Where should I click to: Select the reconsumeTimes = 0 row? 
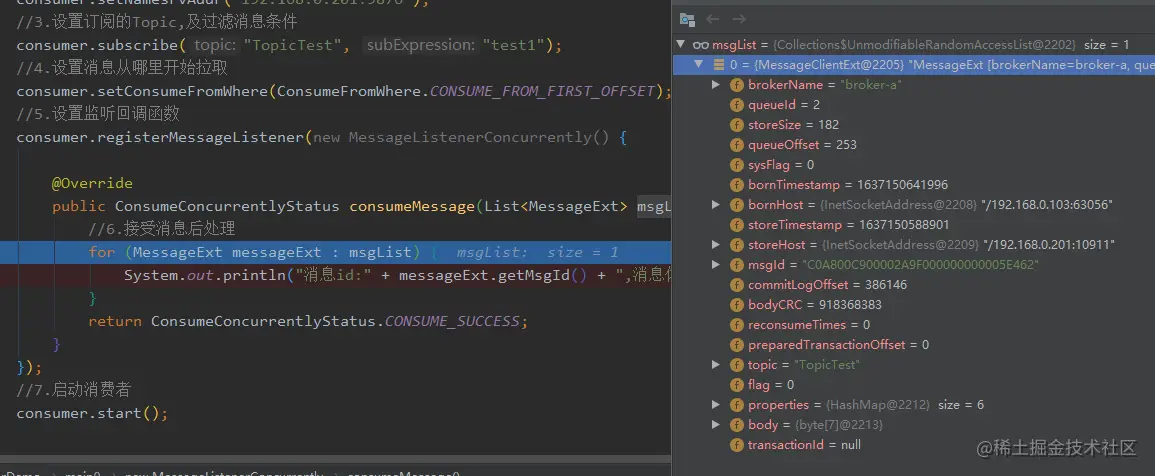(913, 324)
